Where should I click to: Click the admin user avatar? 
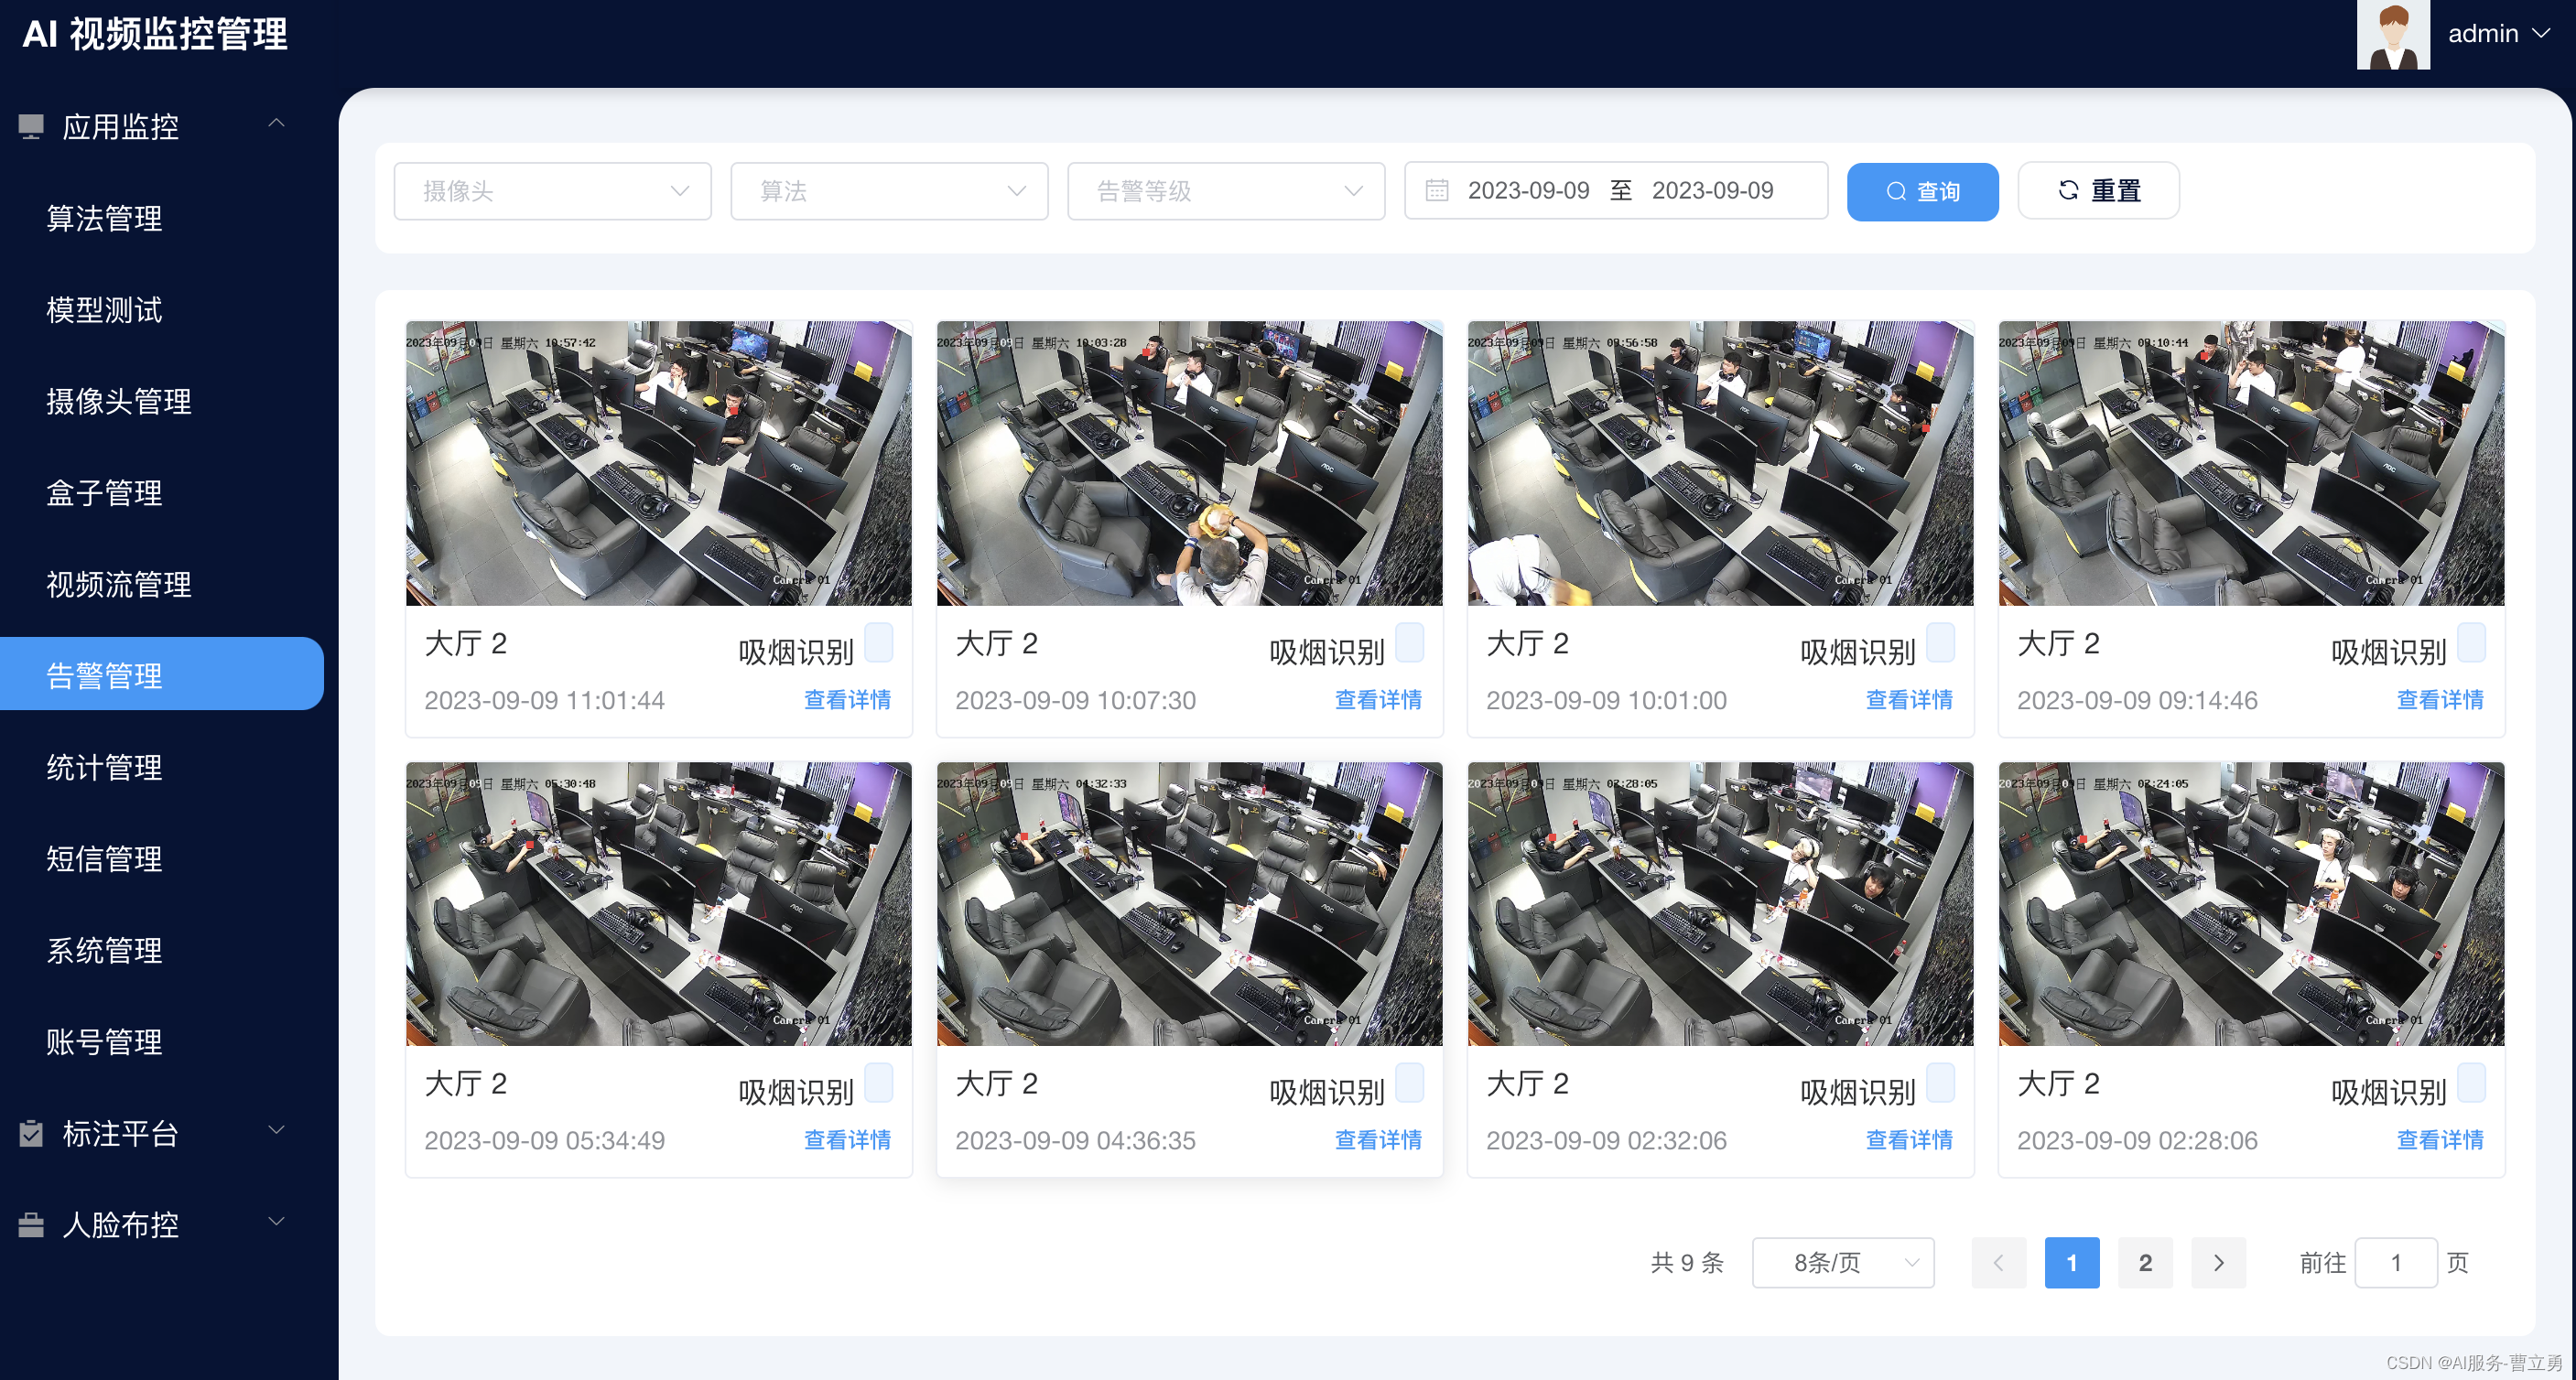(x=2392, y=35)
